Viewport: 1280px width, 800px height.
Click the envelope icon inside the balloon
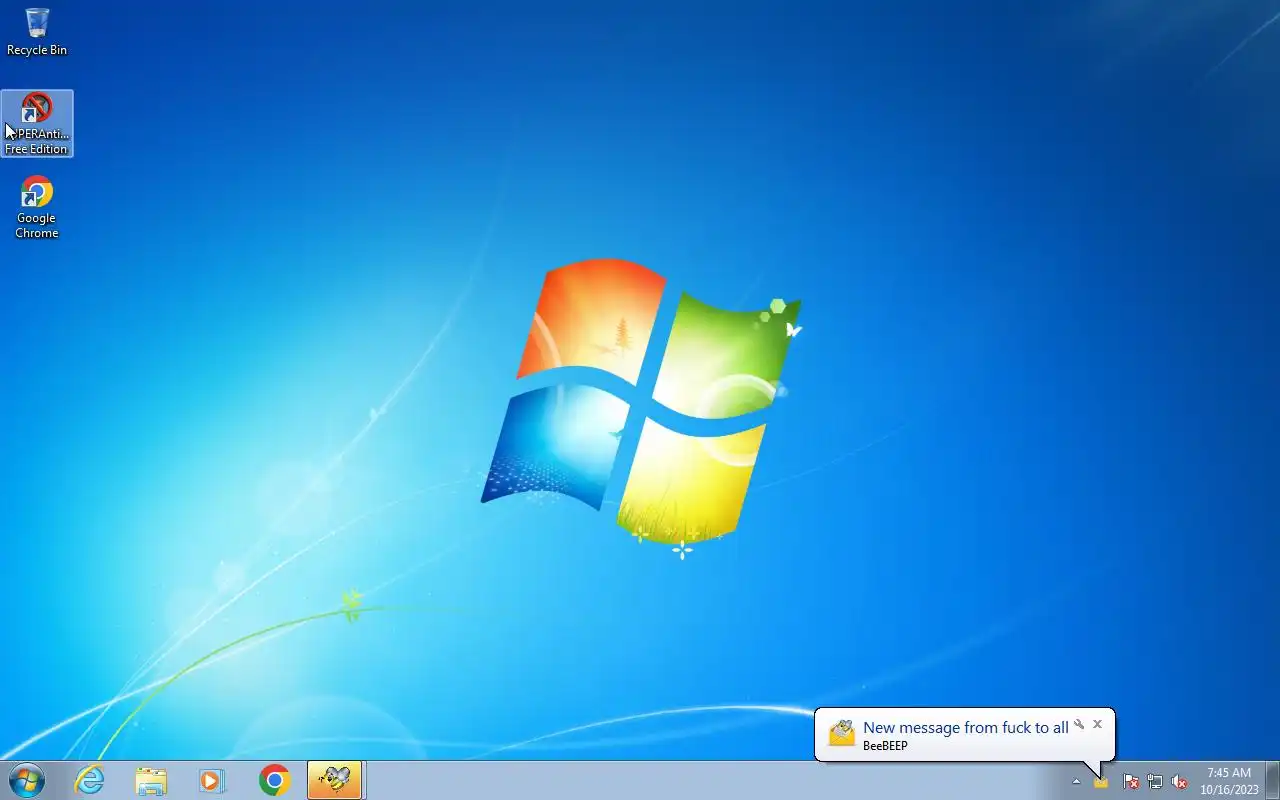pyautogui.click(x=842, y=733)
